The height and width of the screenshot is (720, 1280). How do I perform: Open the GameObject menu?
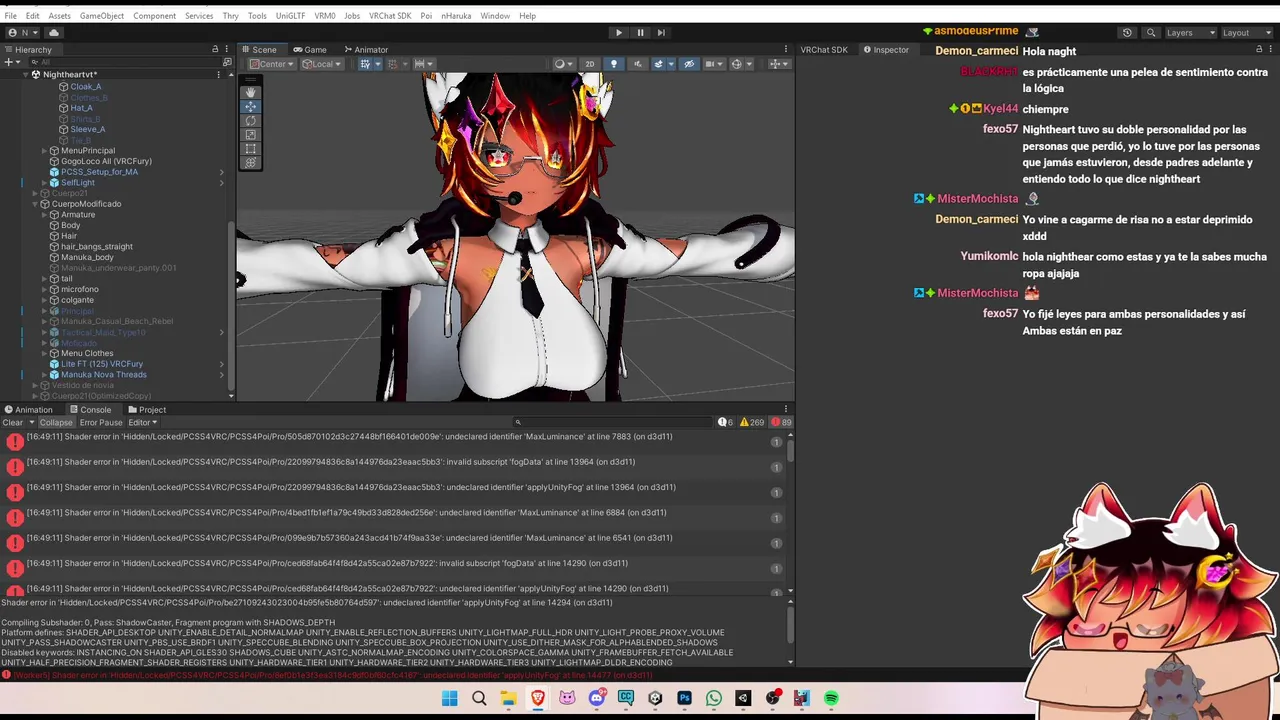point(102,16)
